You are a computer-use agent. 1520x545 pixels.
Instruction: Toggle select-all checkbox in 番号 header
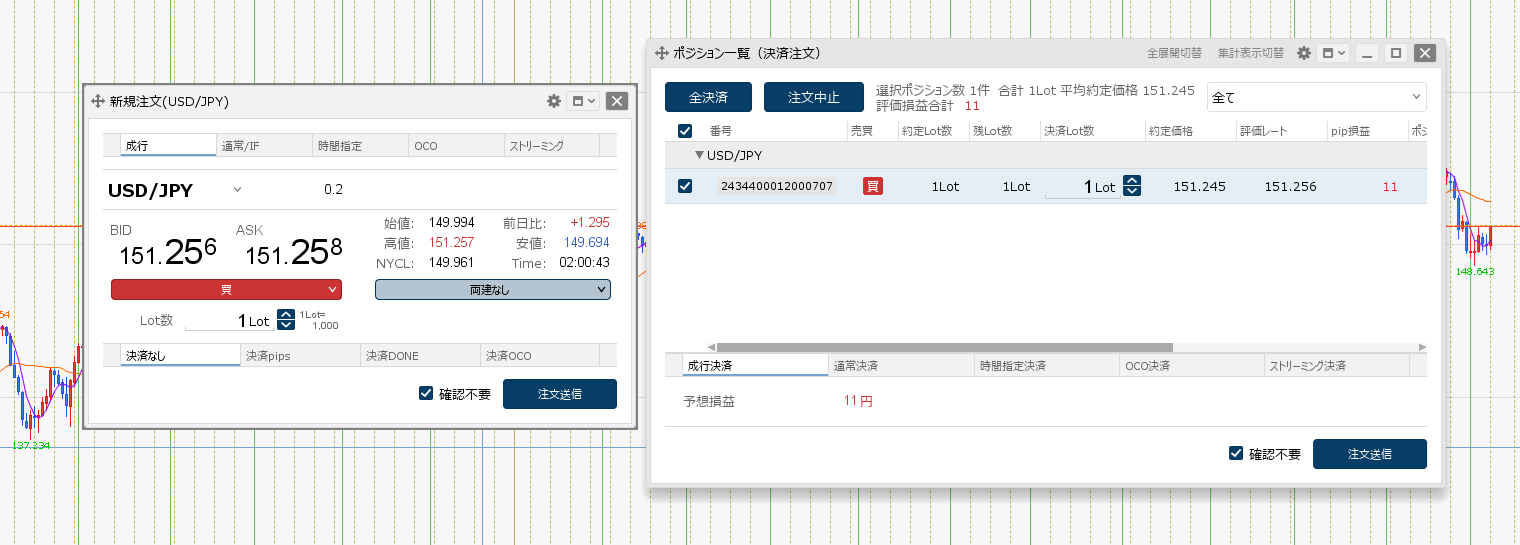tap(685, 131)
